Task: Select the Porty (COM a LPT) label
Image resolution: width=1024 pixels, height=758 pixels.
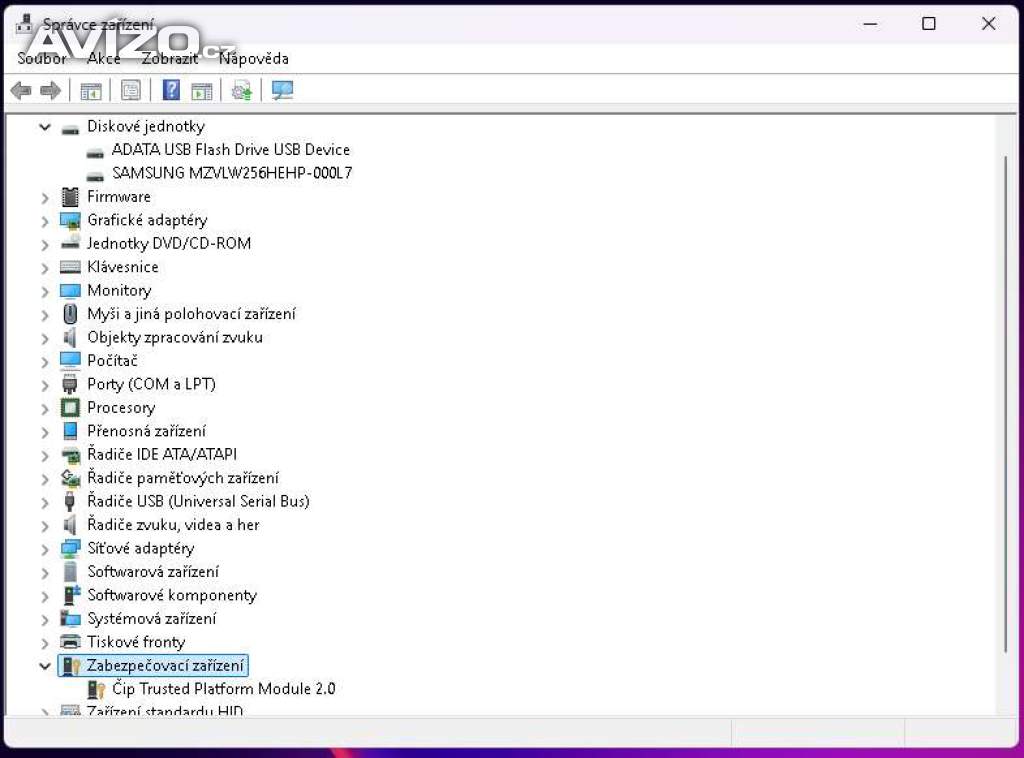Action: (x=151, y=385)
